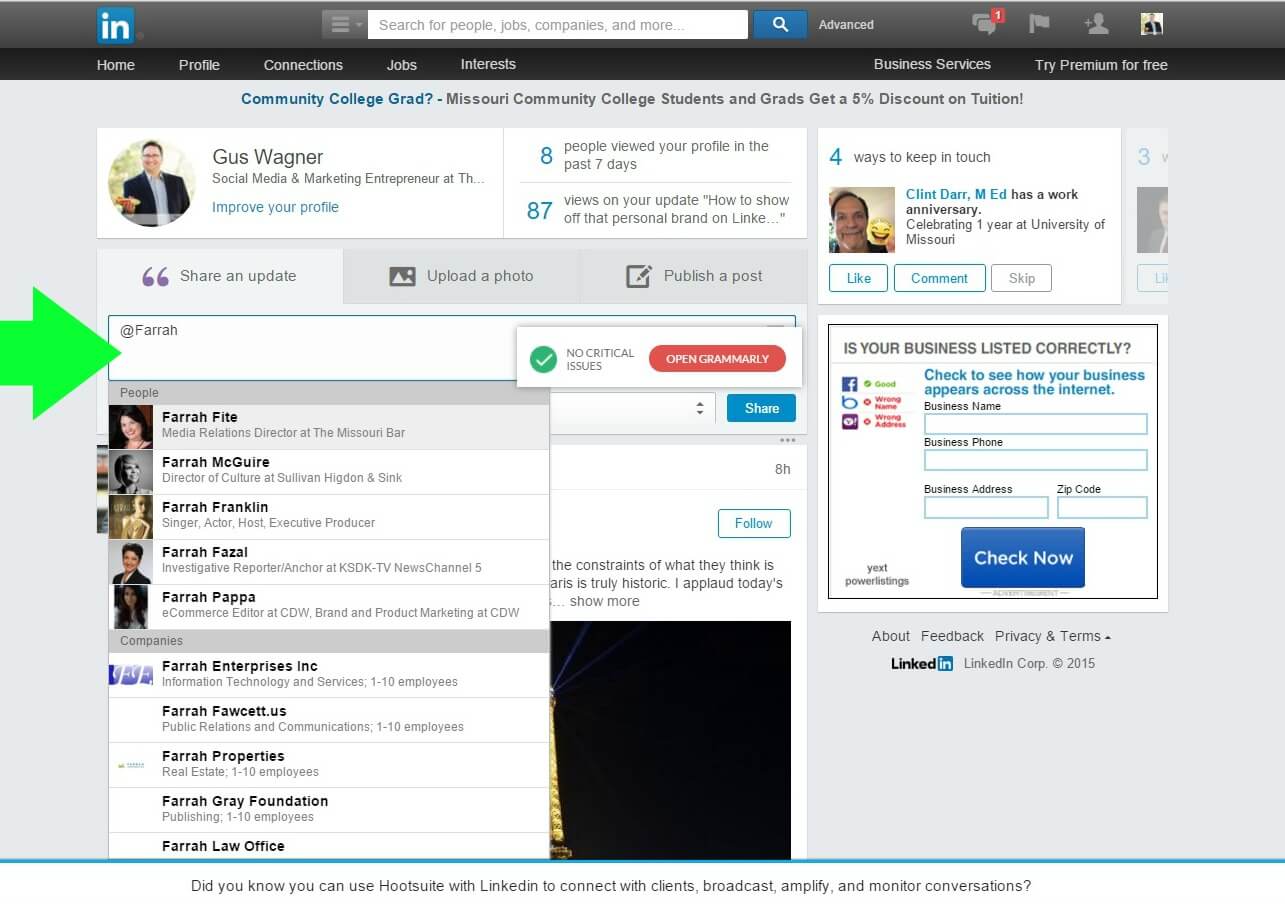This screenshot has height=905, width=1285.
Task: Click the Business Name input field
Action: point(1035,424)
